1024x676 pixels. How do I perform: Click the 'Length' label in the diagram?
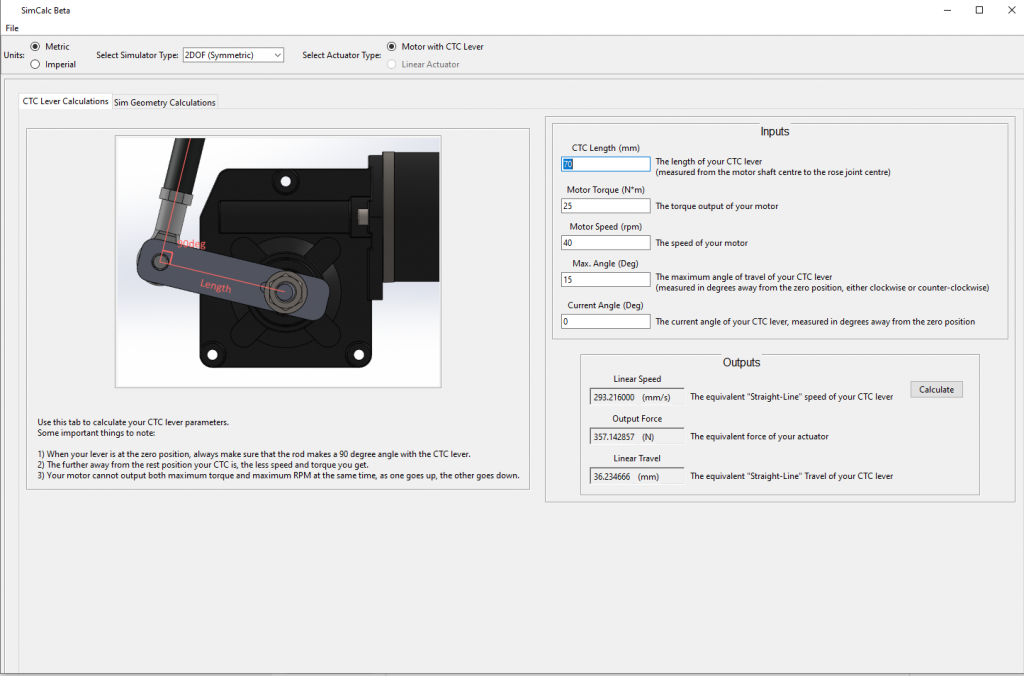pos(216,285)
